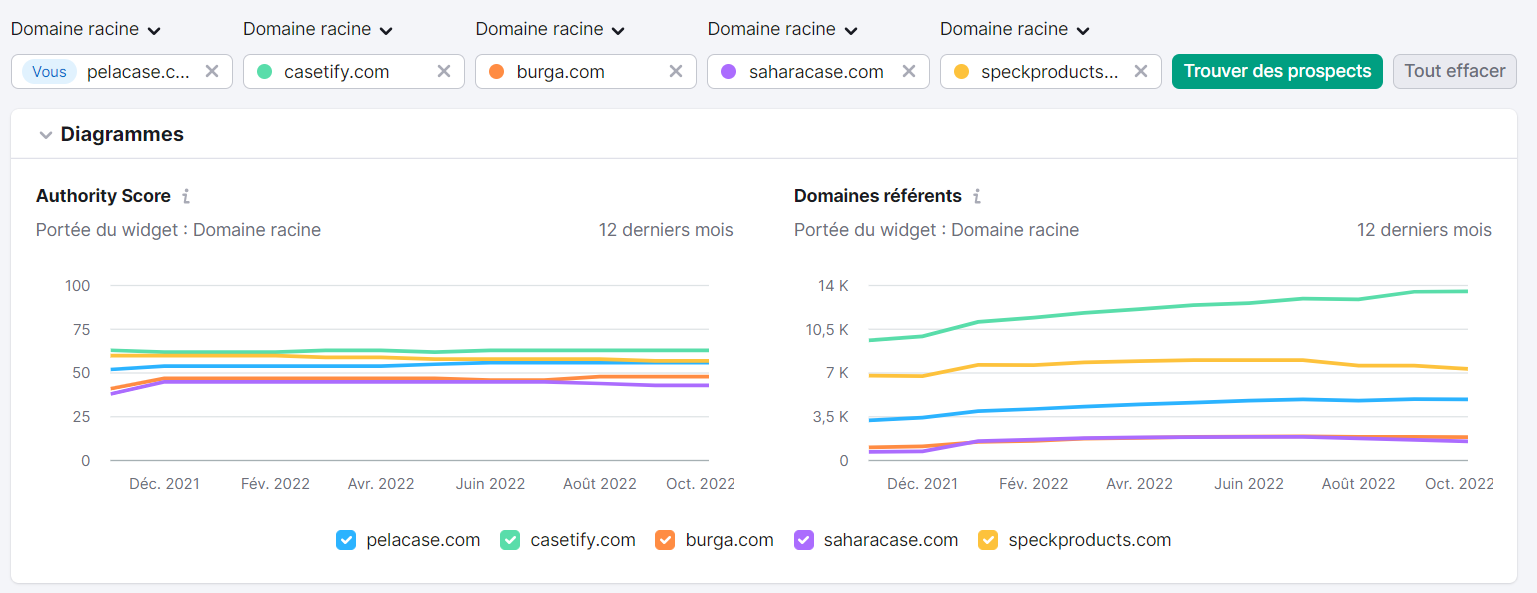
Task: Disable saharacase.com legend checkbox
Action: 803,540
